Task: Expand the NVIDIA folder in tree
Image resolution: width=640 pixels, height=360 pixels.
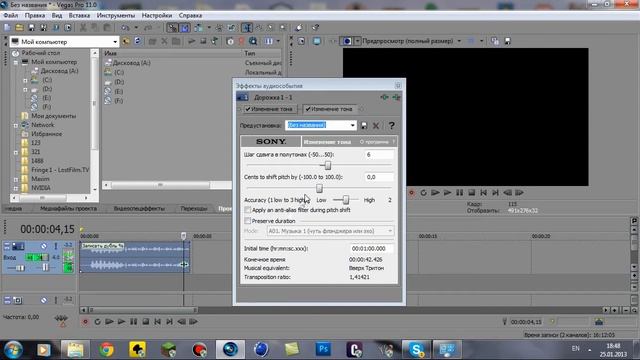Action: coord(16,188)
